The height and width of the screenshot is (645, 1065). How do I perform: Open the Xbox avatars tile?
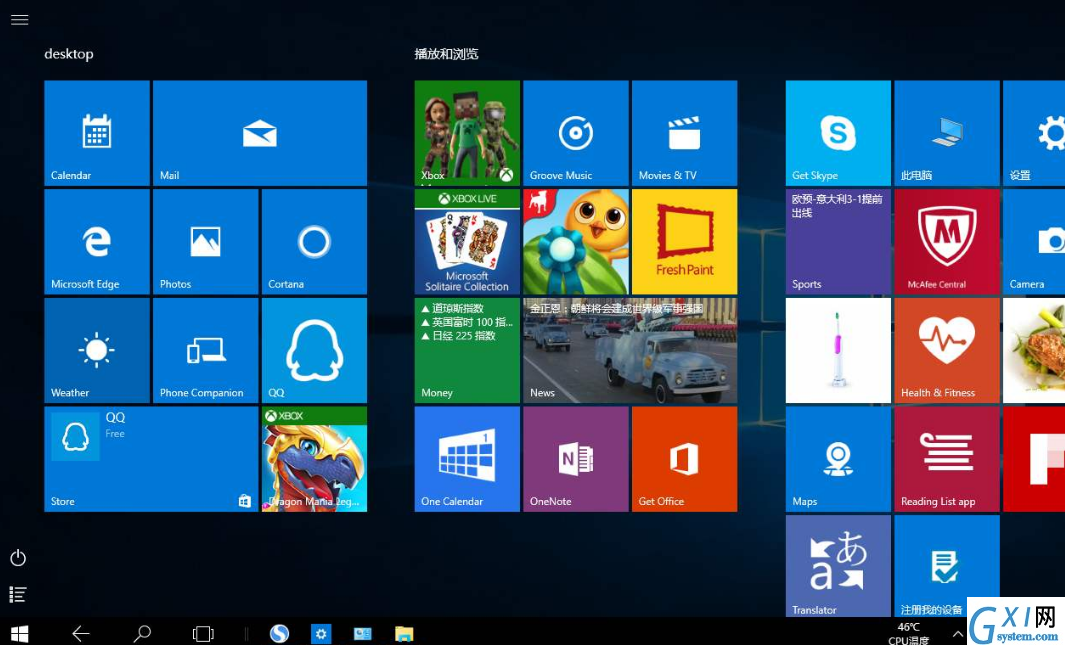(467, 133)
